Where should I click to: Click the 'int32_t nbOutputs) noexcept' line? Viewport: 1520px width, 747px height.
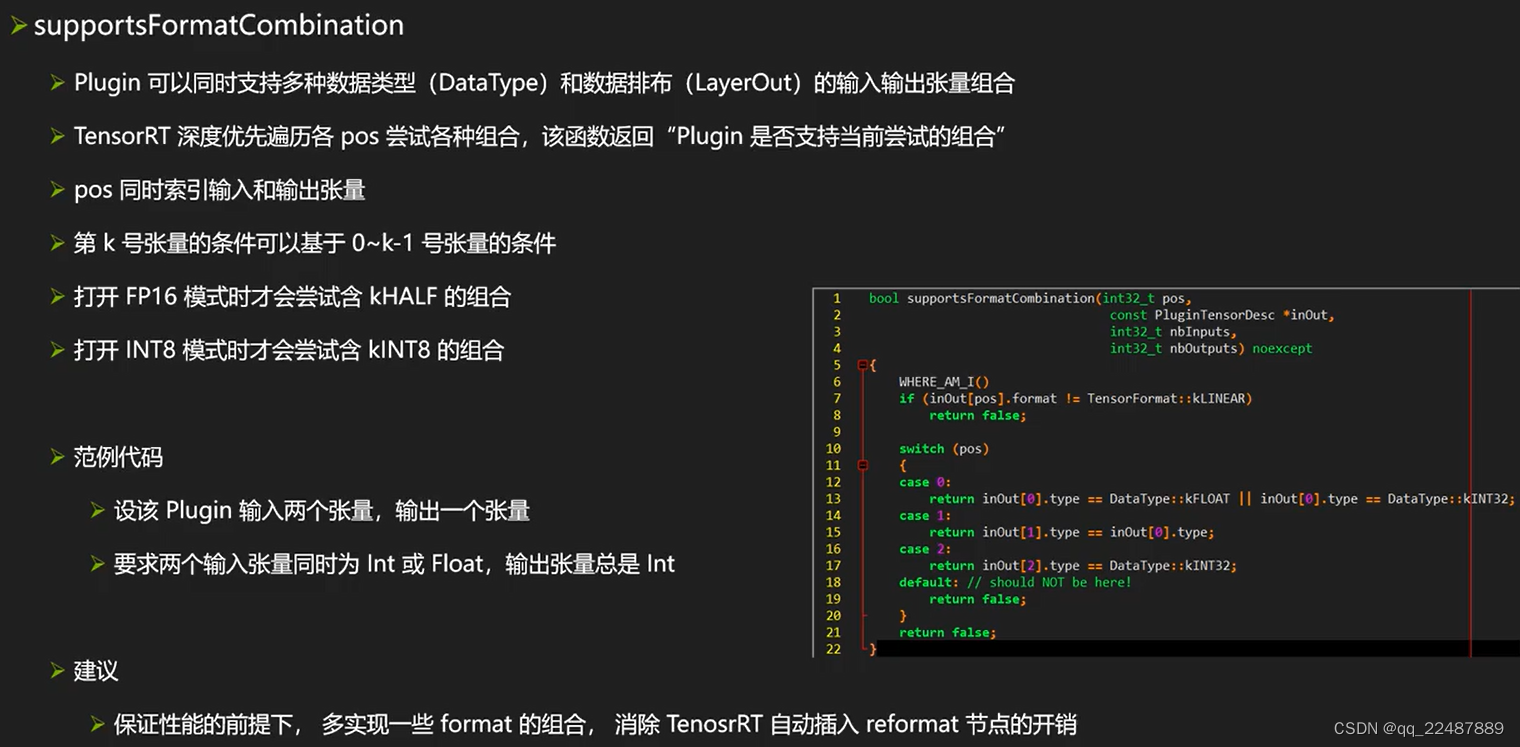1211,349
